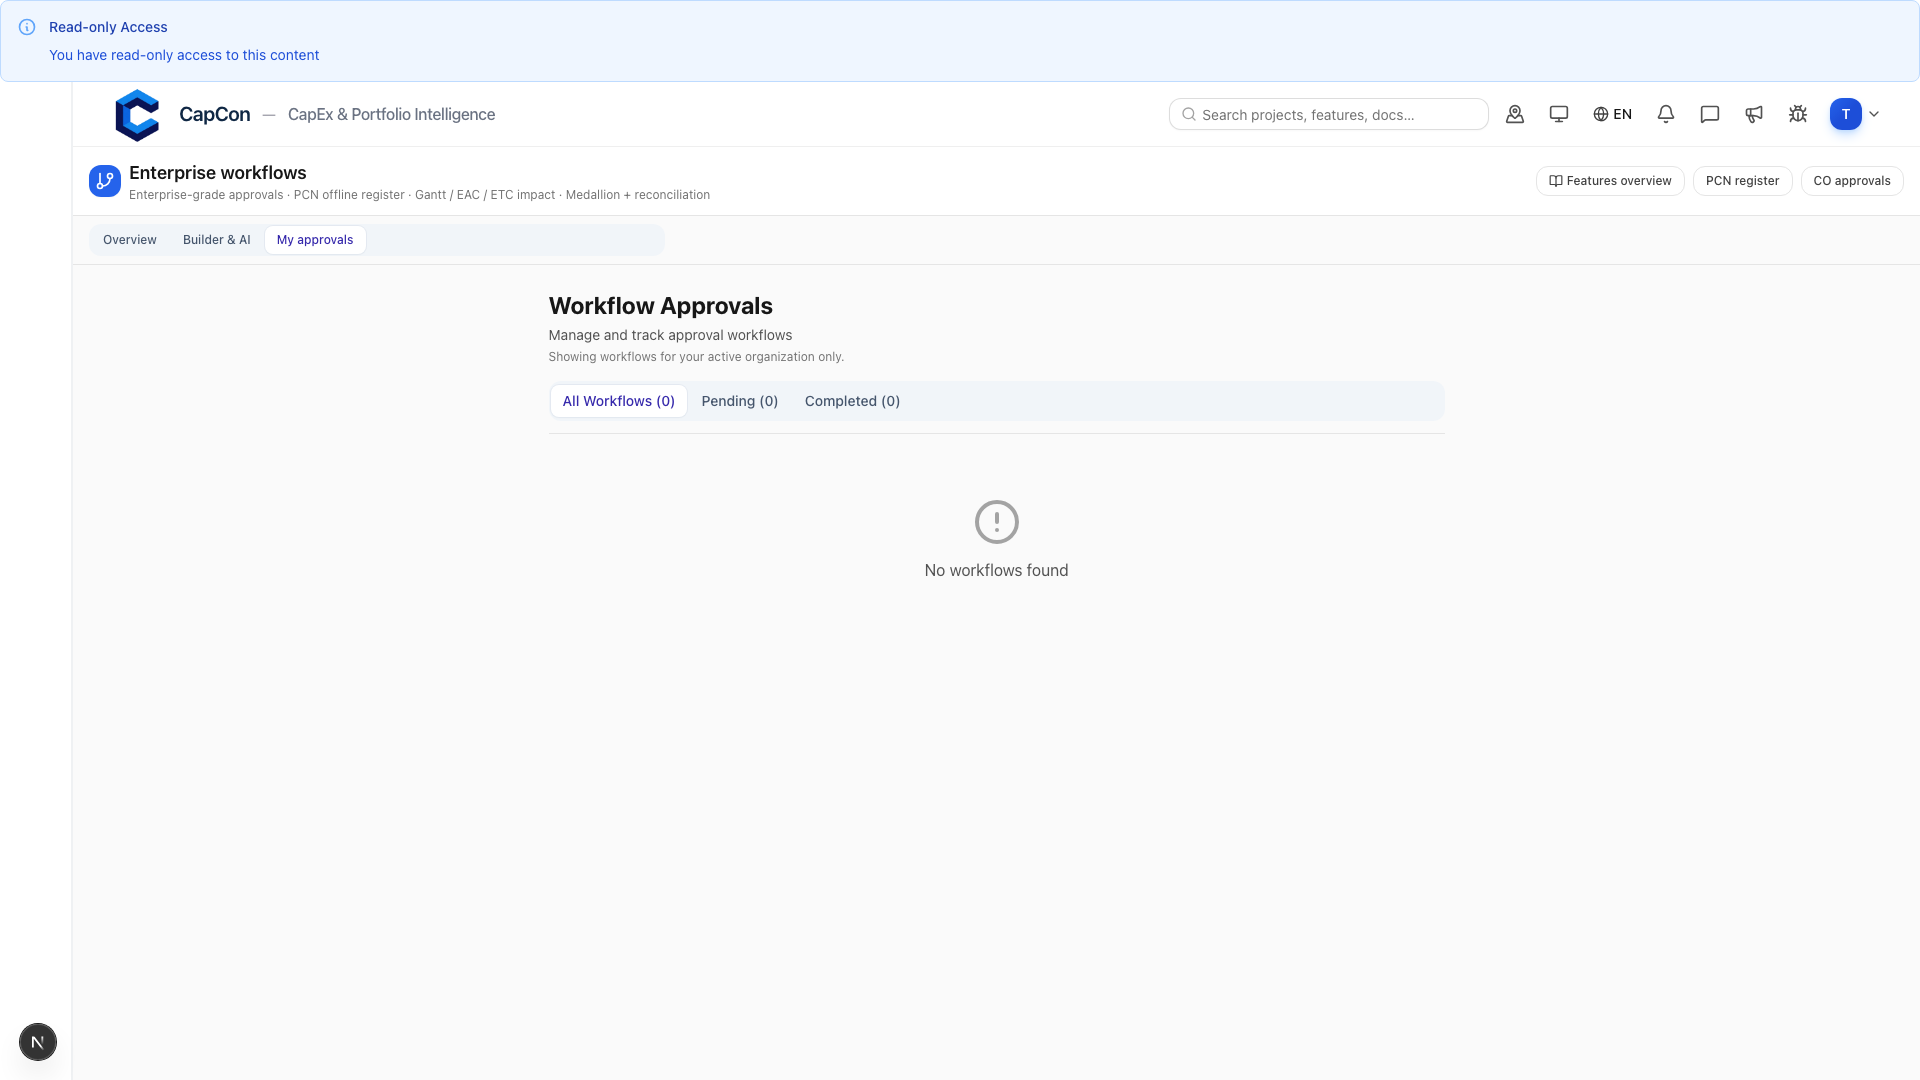Open the notifications bell
1920x1080 pixels.
1666,114
